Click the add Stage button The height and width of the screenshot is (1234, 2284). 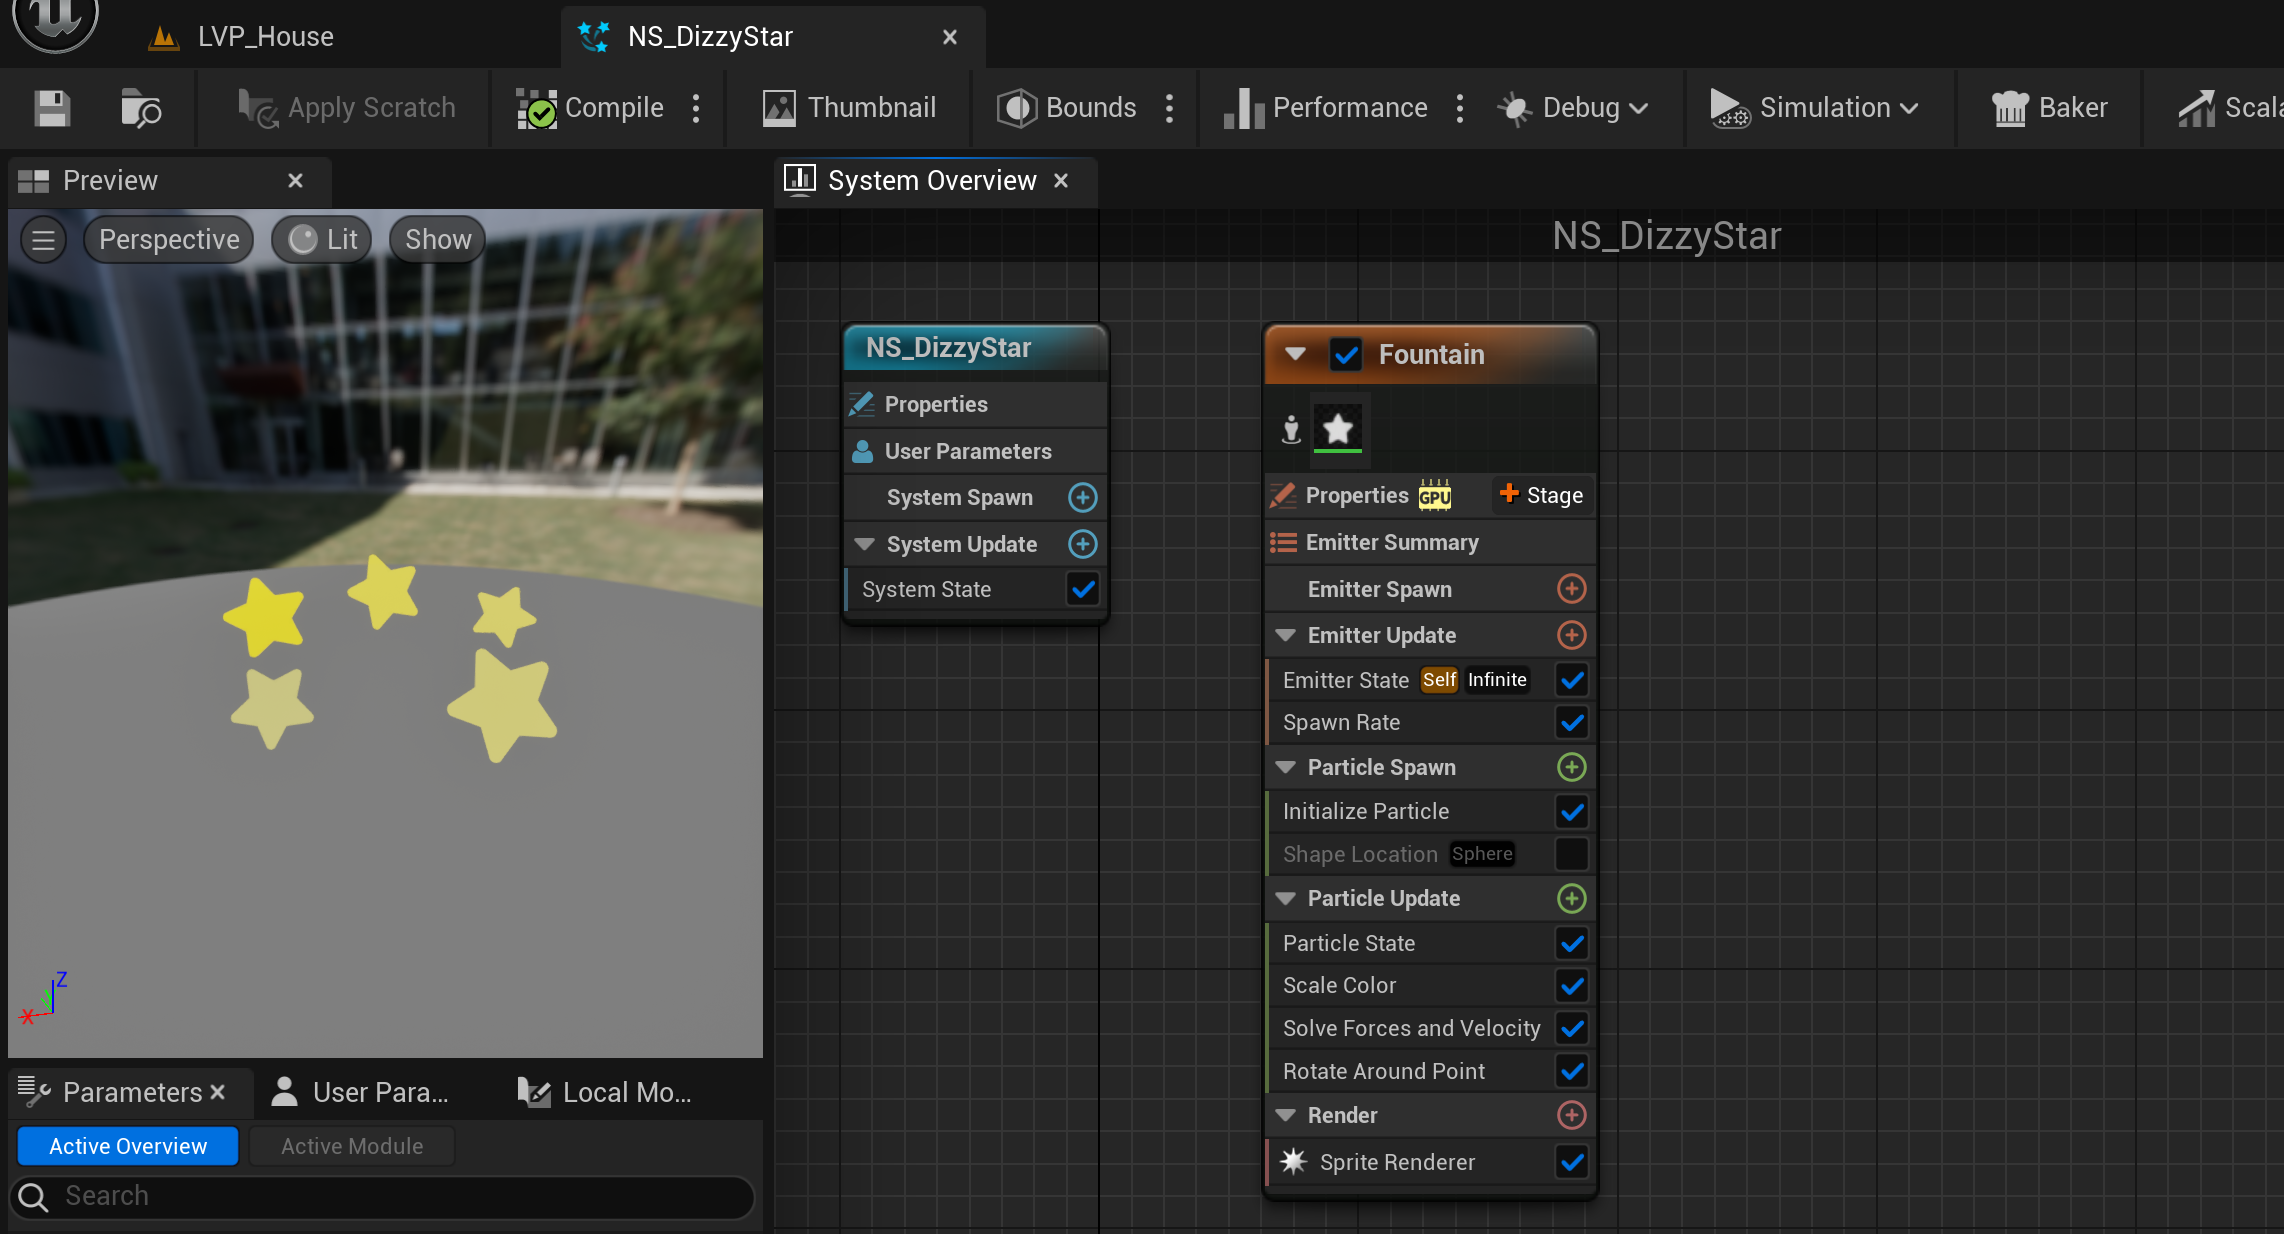click(x=1542, y=495)
